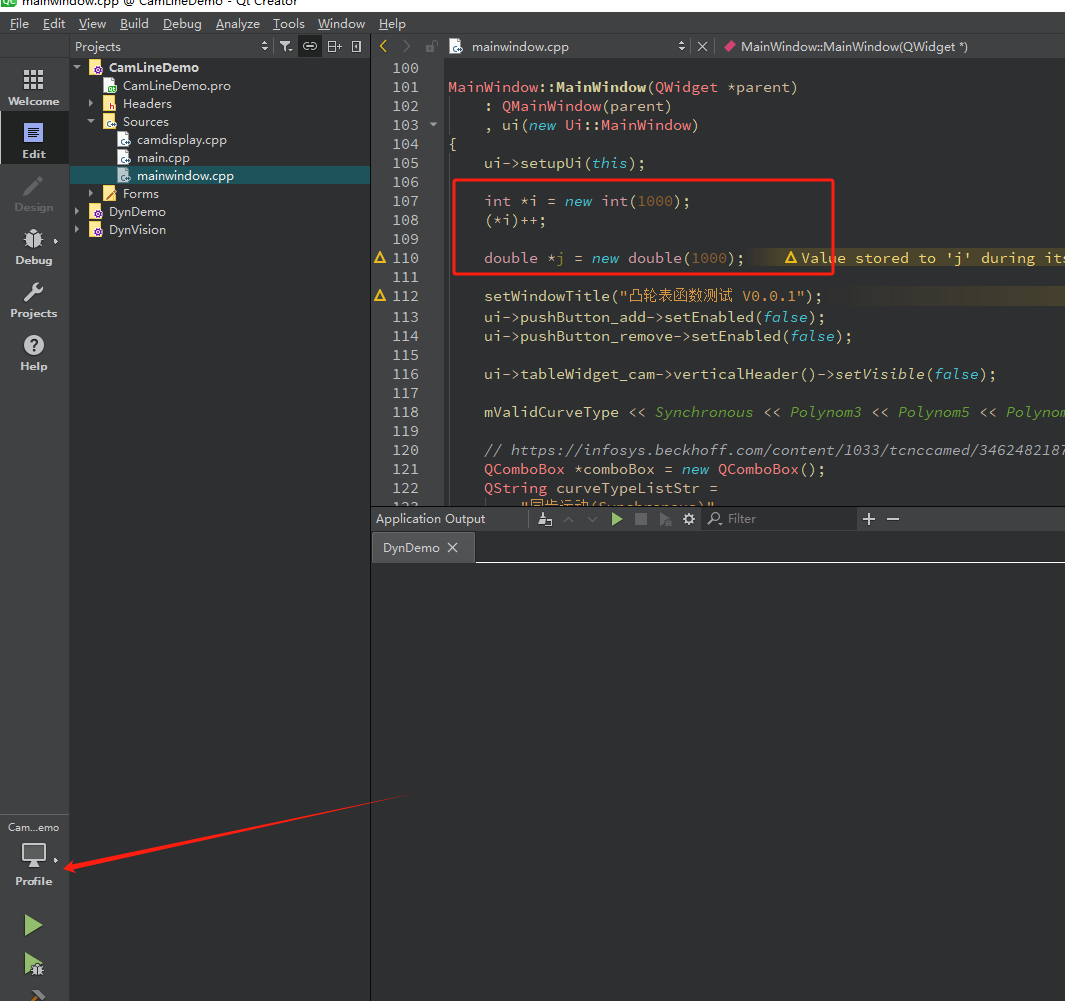Open the View menu
Image resolution: width=1065 pixels, height=1001 pixels.
(92, 24)
